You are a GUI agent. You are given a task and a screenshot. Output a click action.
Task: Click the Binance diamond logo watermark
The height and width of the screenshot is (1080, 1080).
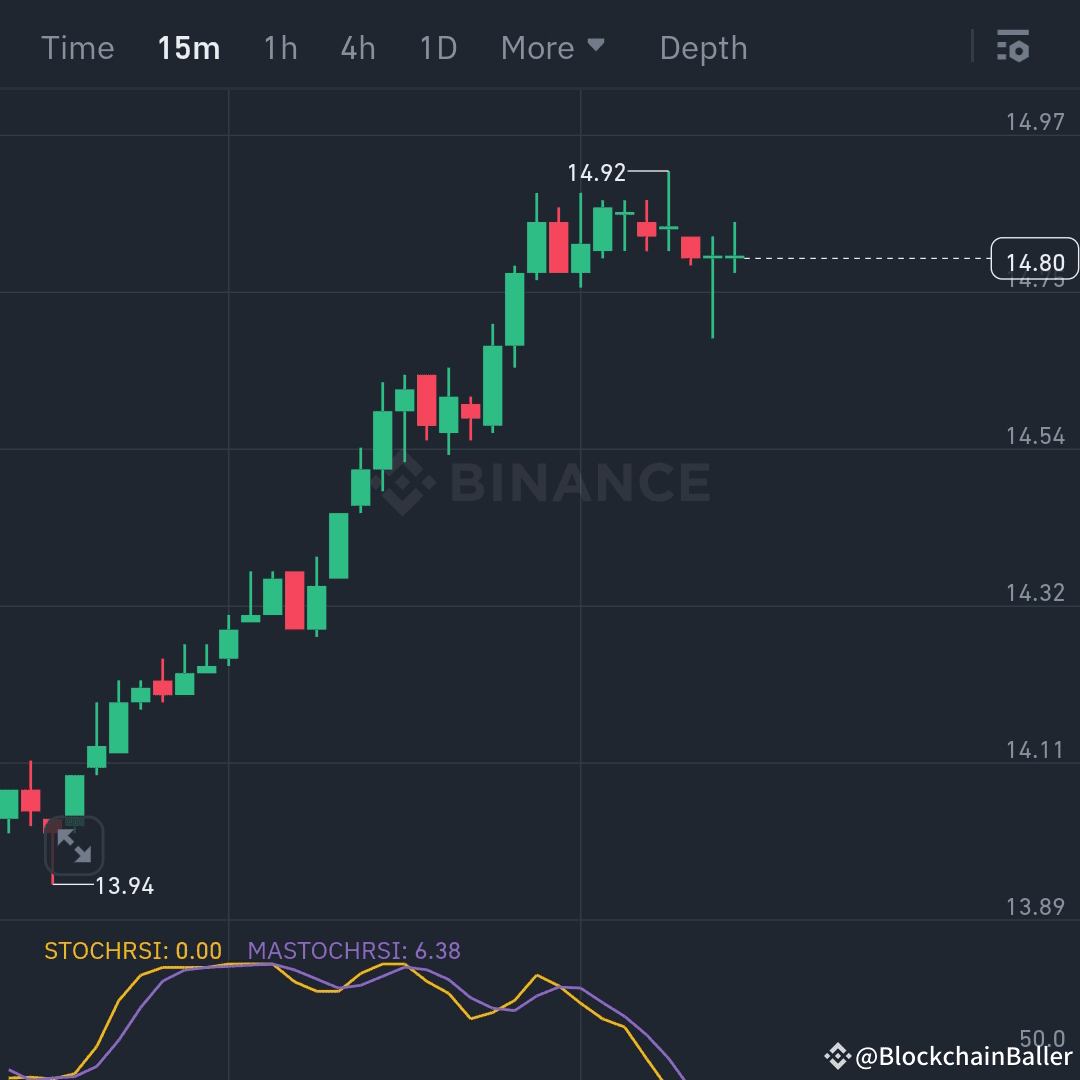[405, 483]
